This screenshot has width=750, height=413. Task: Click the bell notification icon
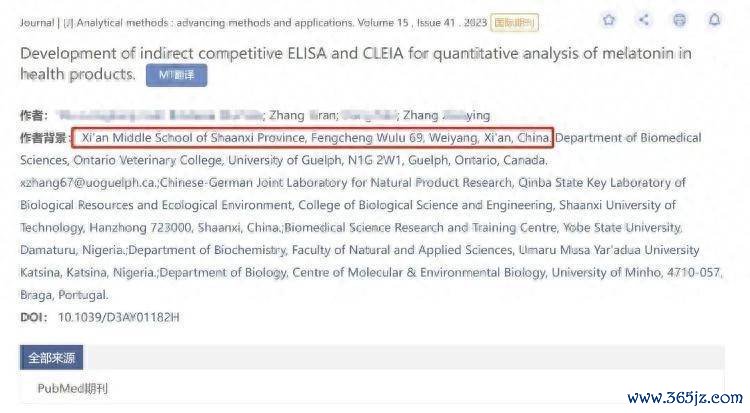715,20
